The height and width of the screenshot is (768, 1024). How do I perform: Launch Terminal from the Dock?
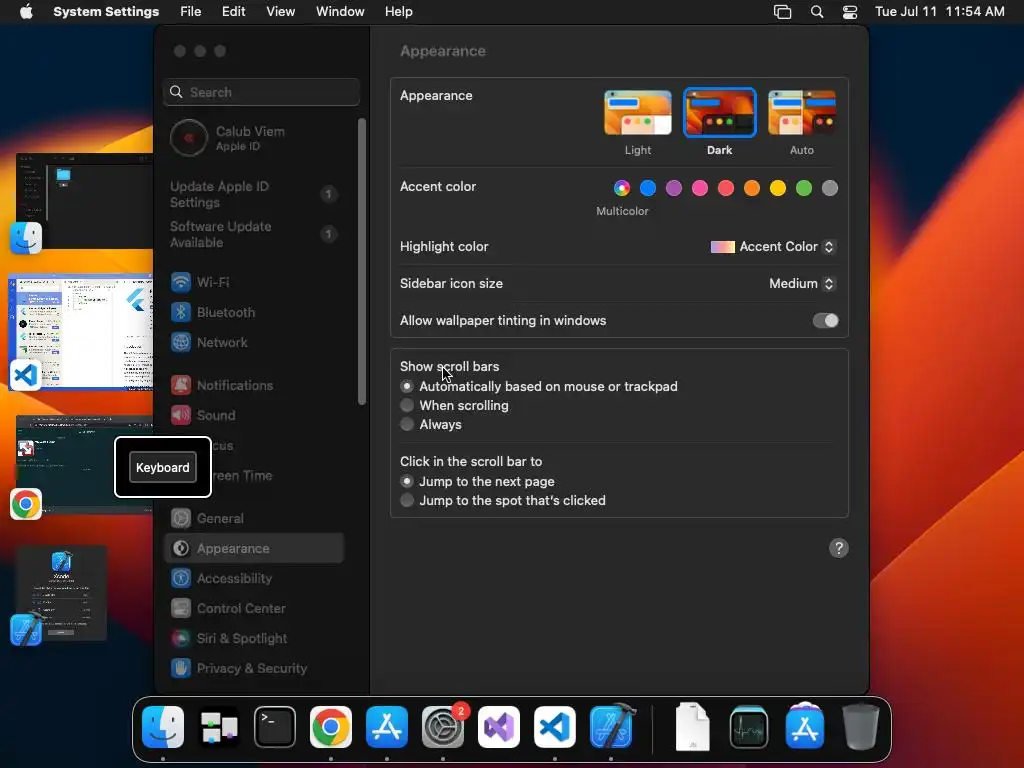pyautogui.click(x=275, y=727)
